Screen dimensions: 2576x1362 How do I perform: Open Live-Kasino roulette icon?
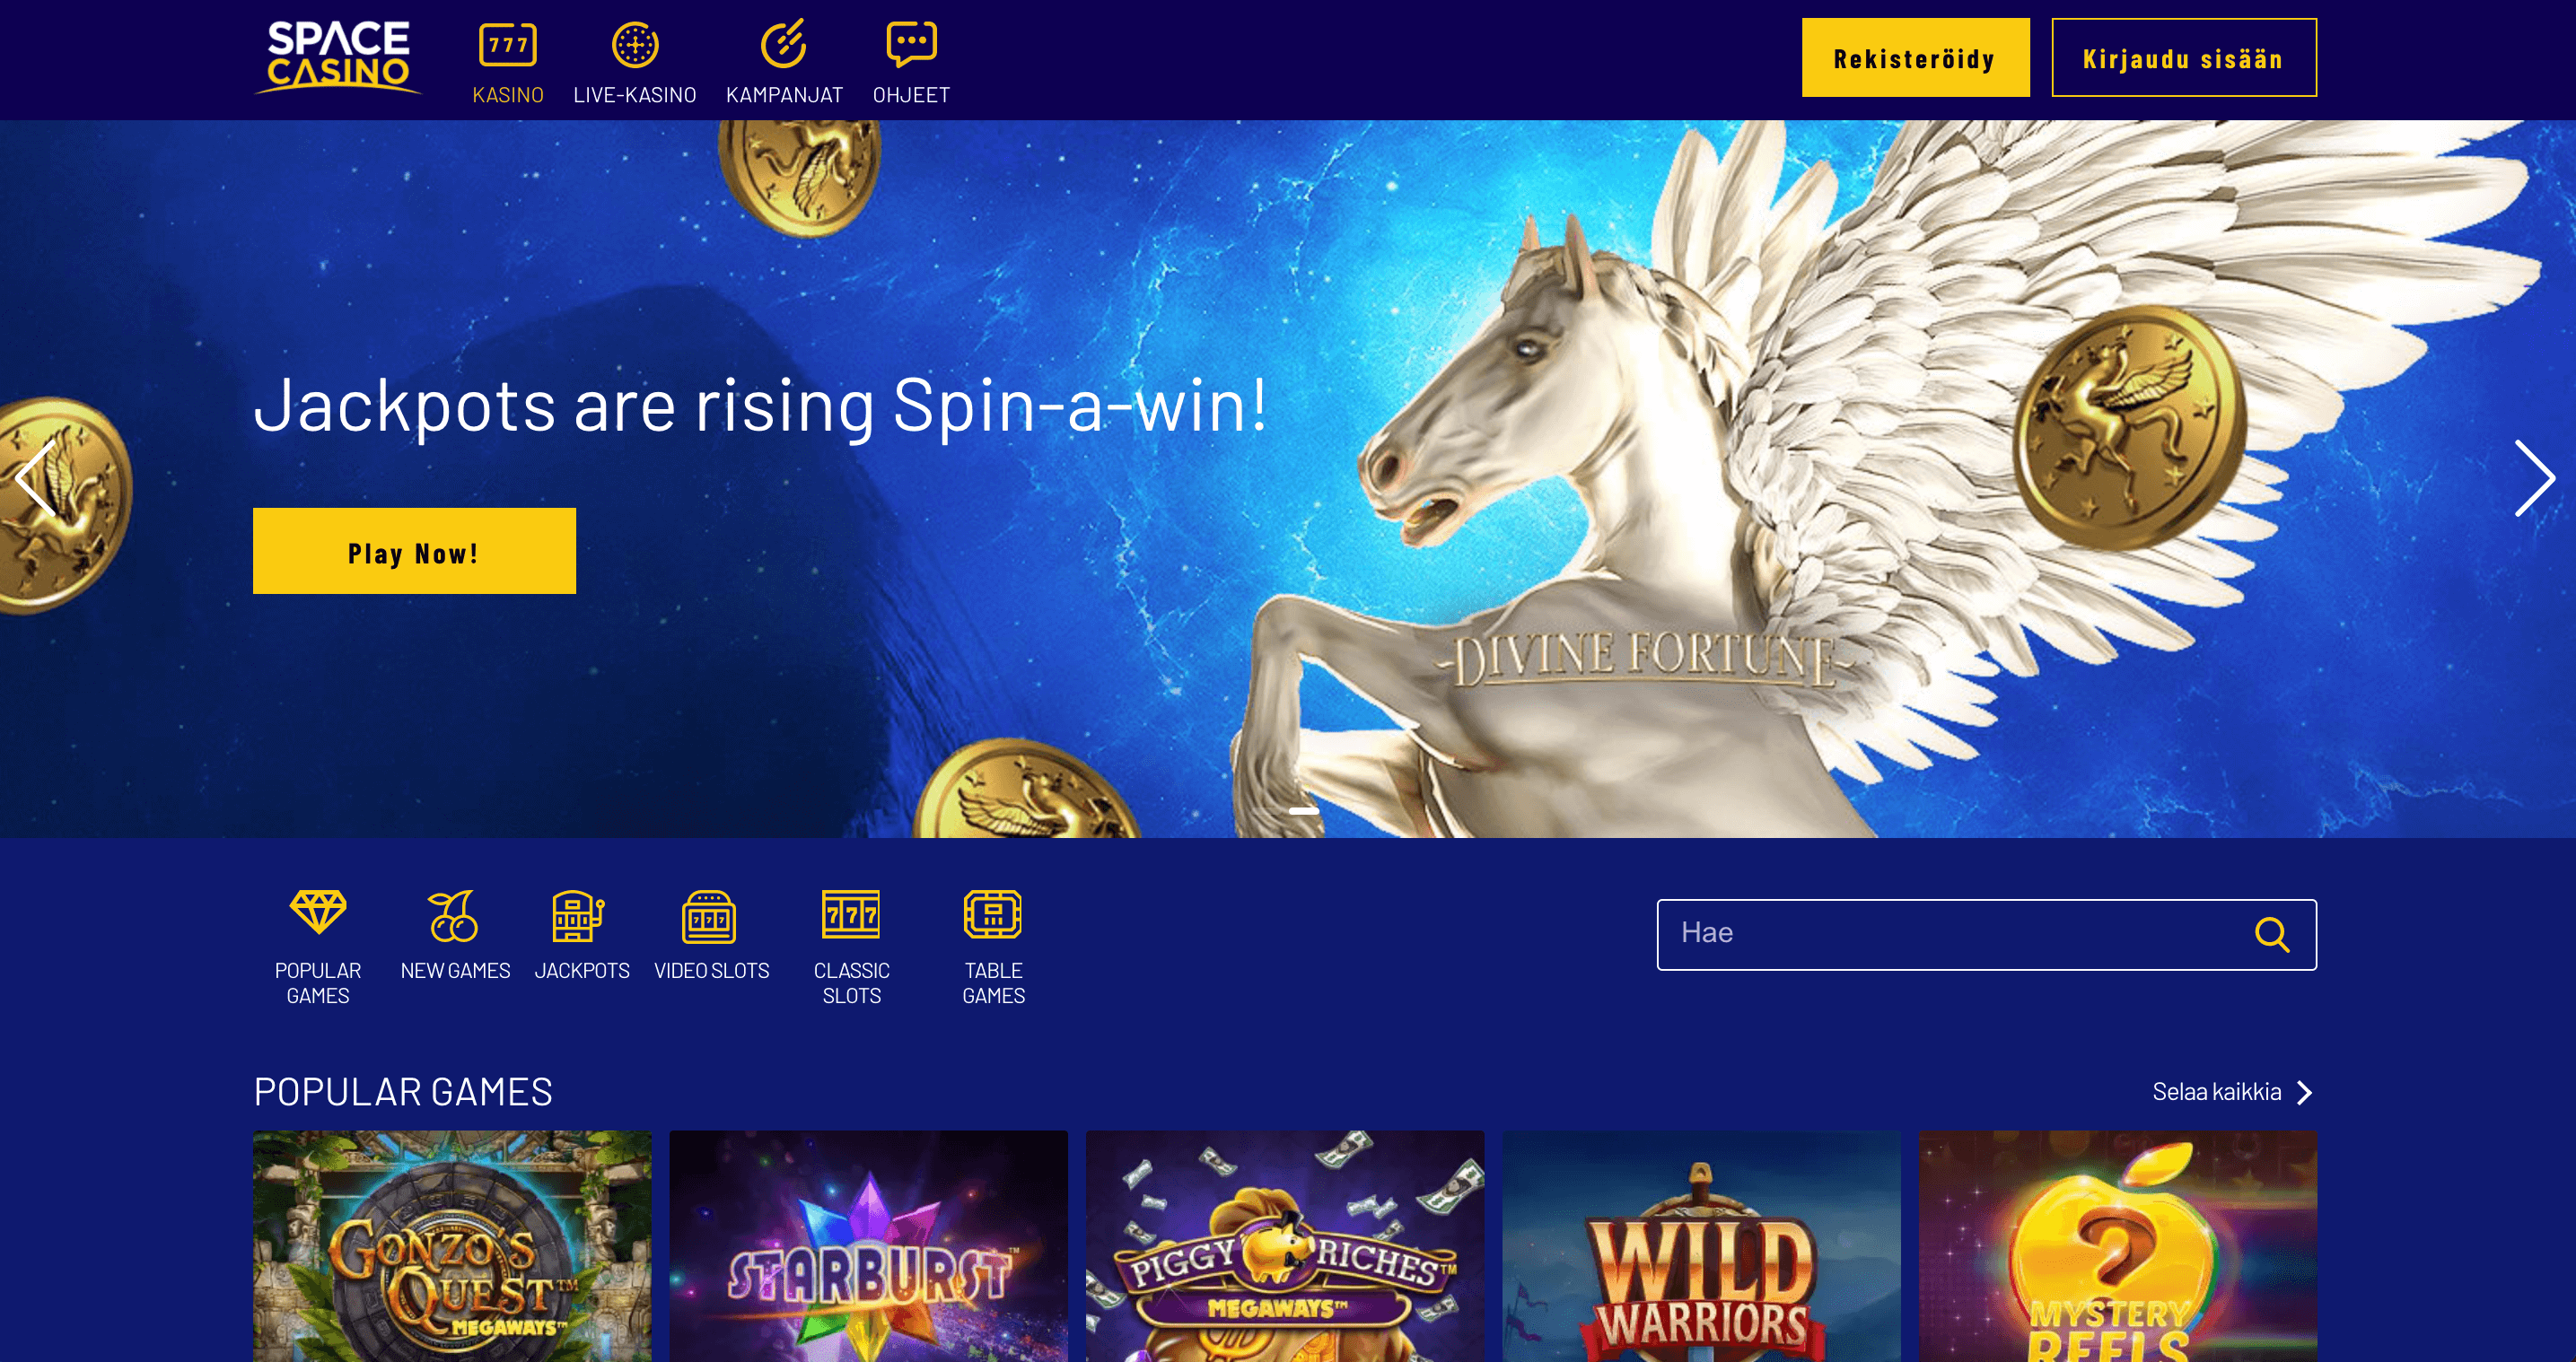635,46
